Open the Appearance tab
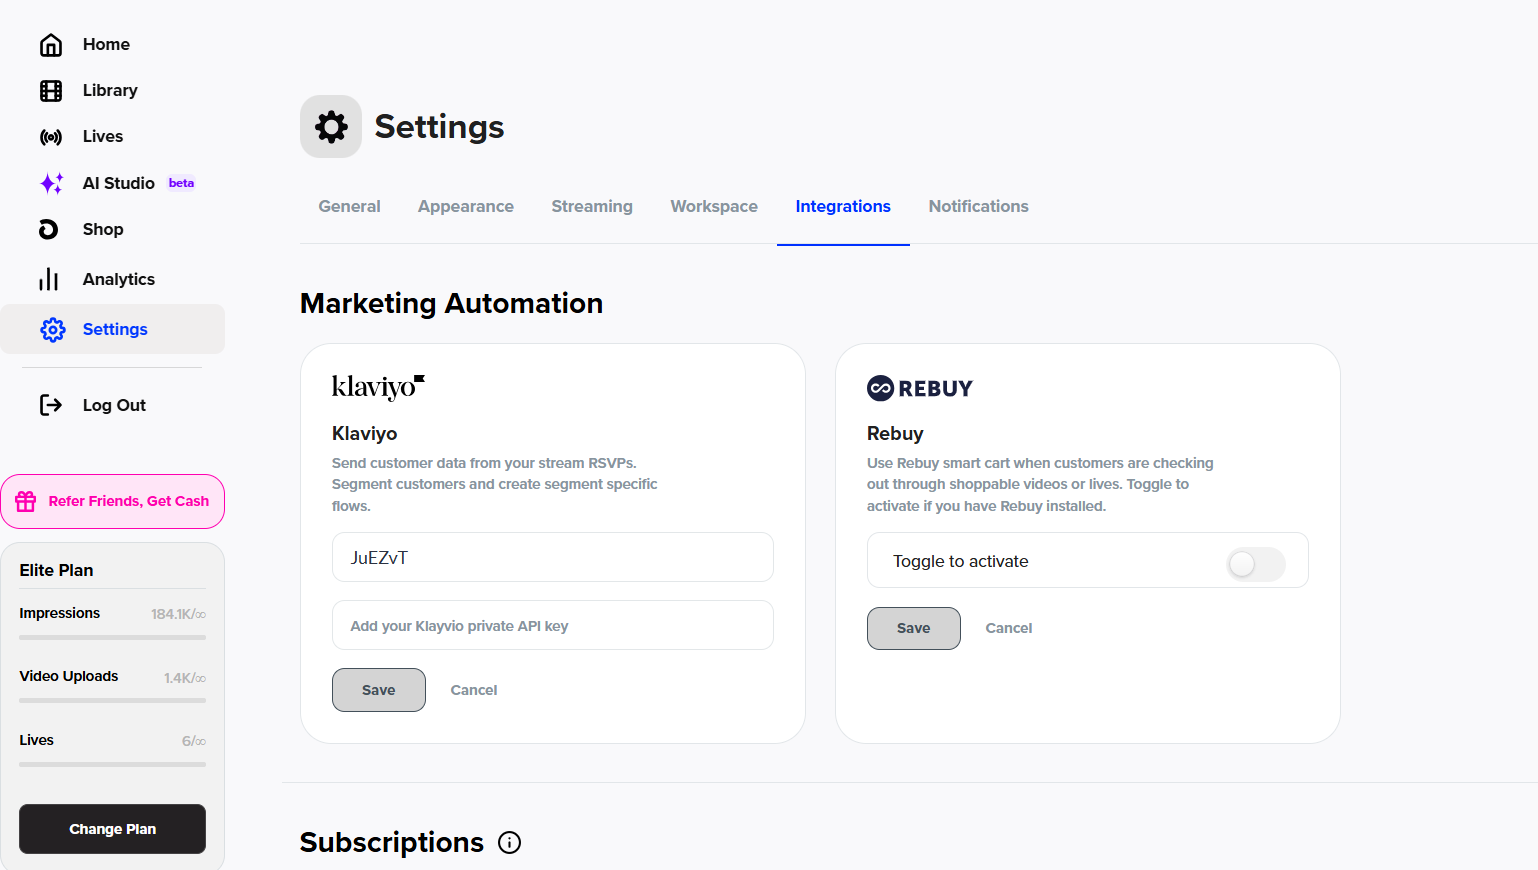 pyautogui.click(x=465, y=207)
